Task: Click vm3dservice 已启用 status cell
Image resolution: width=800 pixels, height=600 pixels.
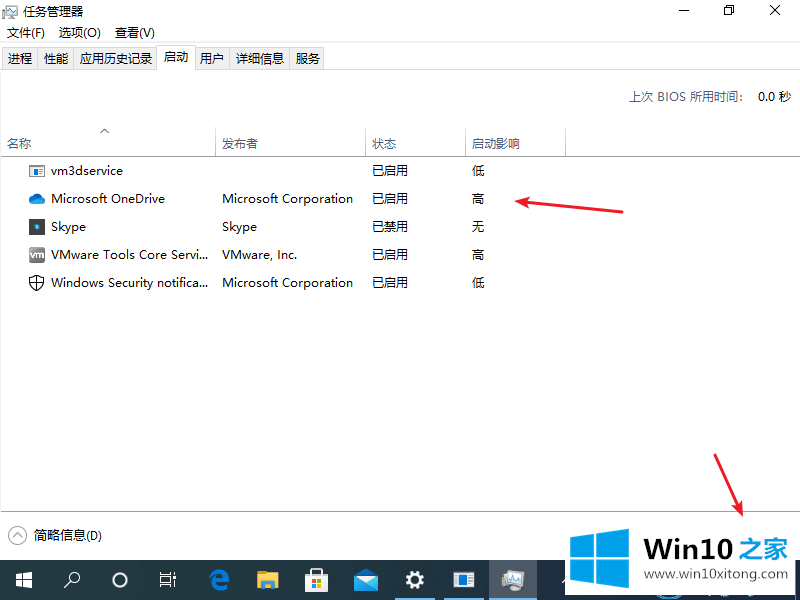Action: click(x=390, y=171)
